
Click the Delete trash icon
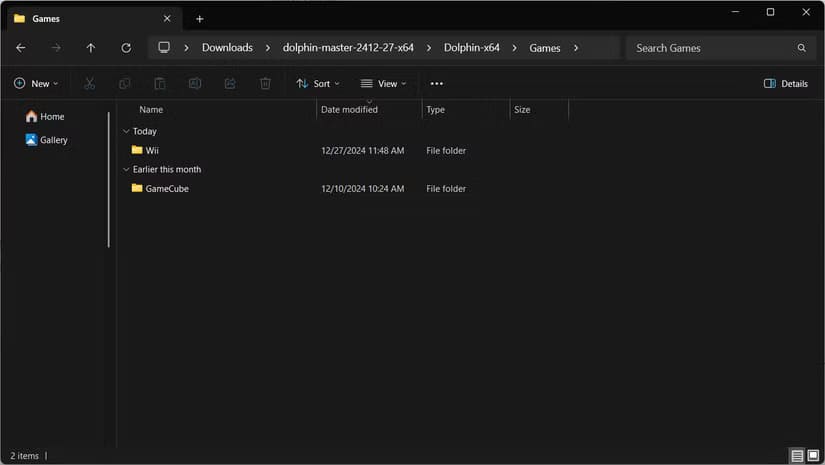coord(265,83)
